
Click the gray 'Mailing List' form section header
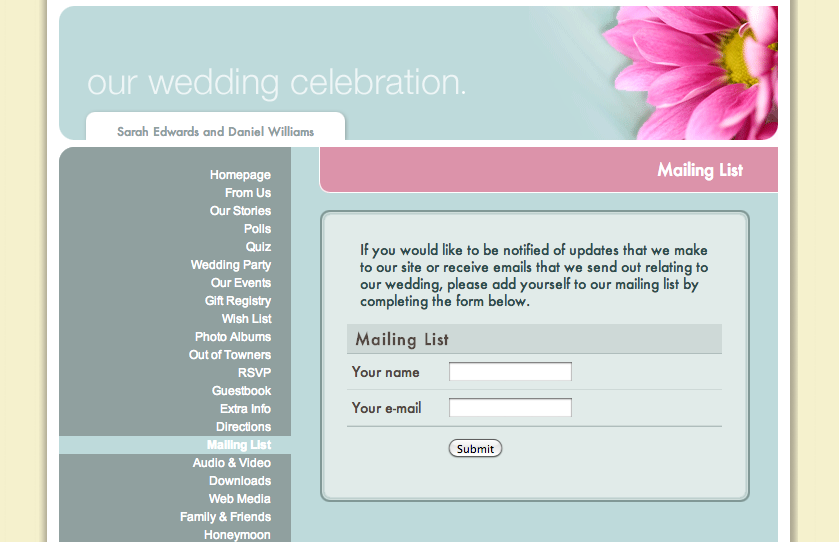(534, 339)
